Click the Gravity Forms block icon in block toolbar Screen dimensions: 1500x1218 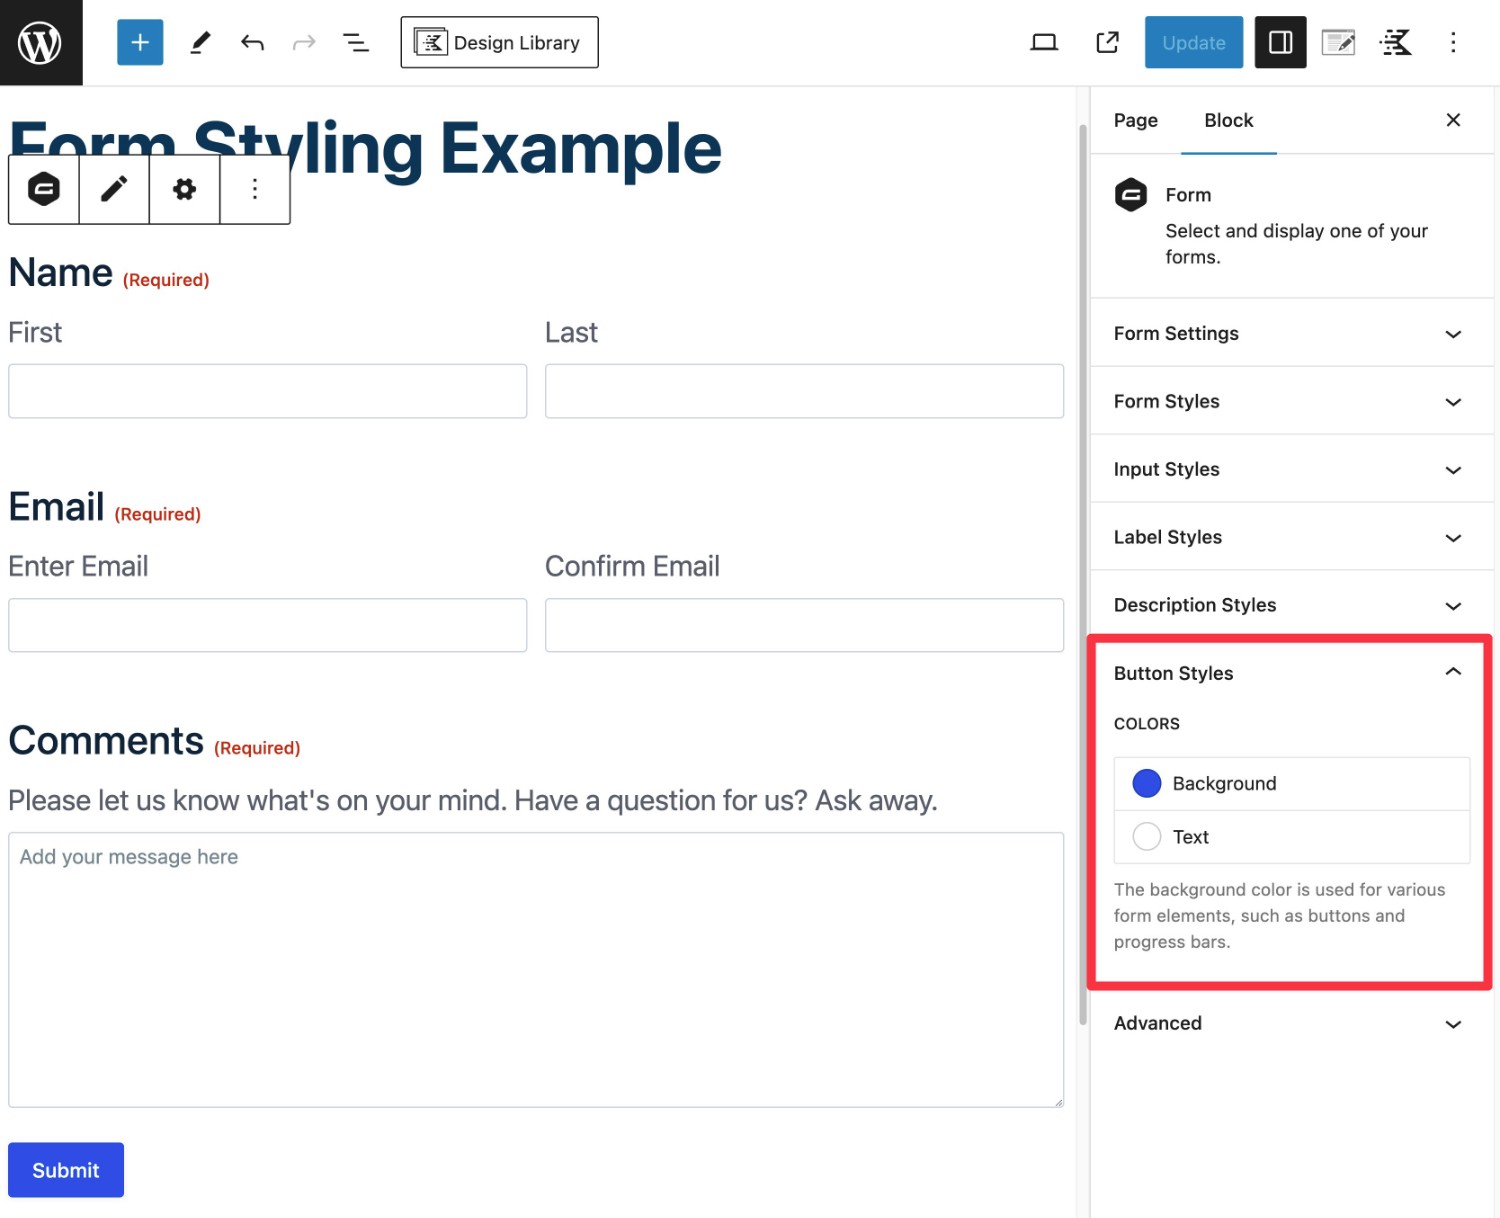click(x=44, y=189)
